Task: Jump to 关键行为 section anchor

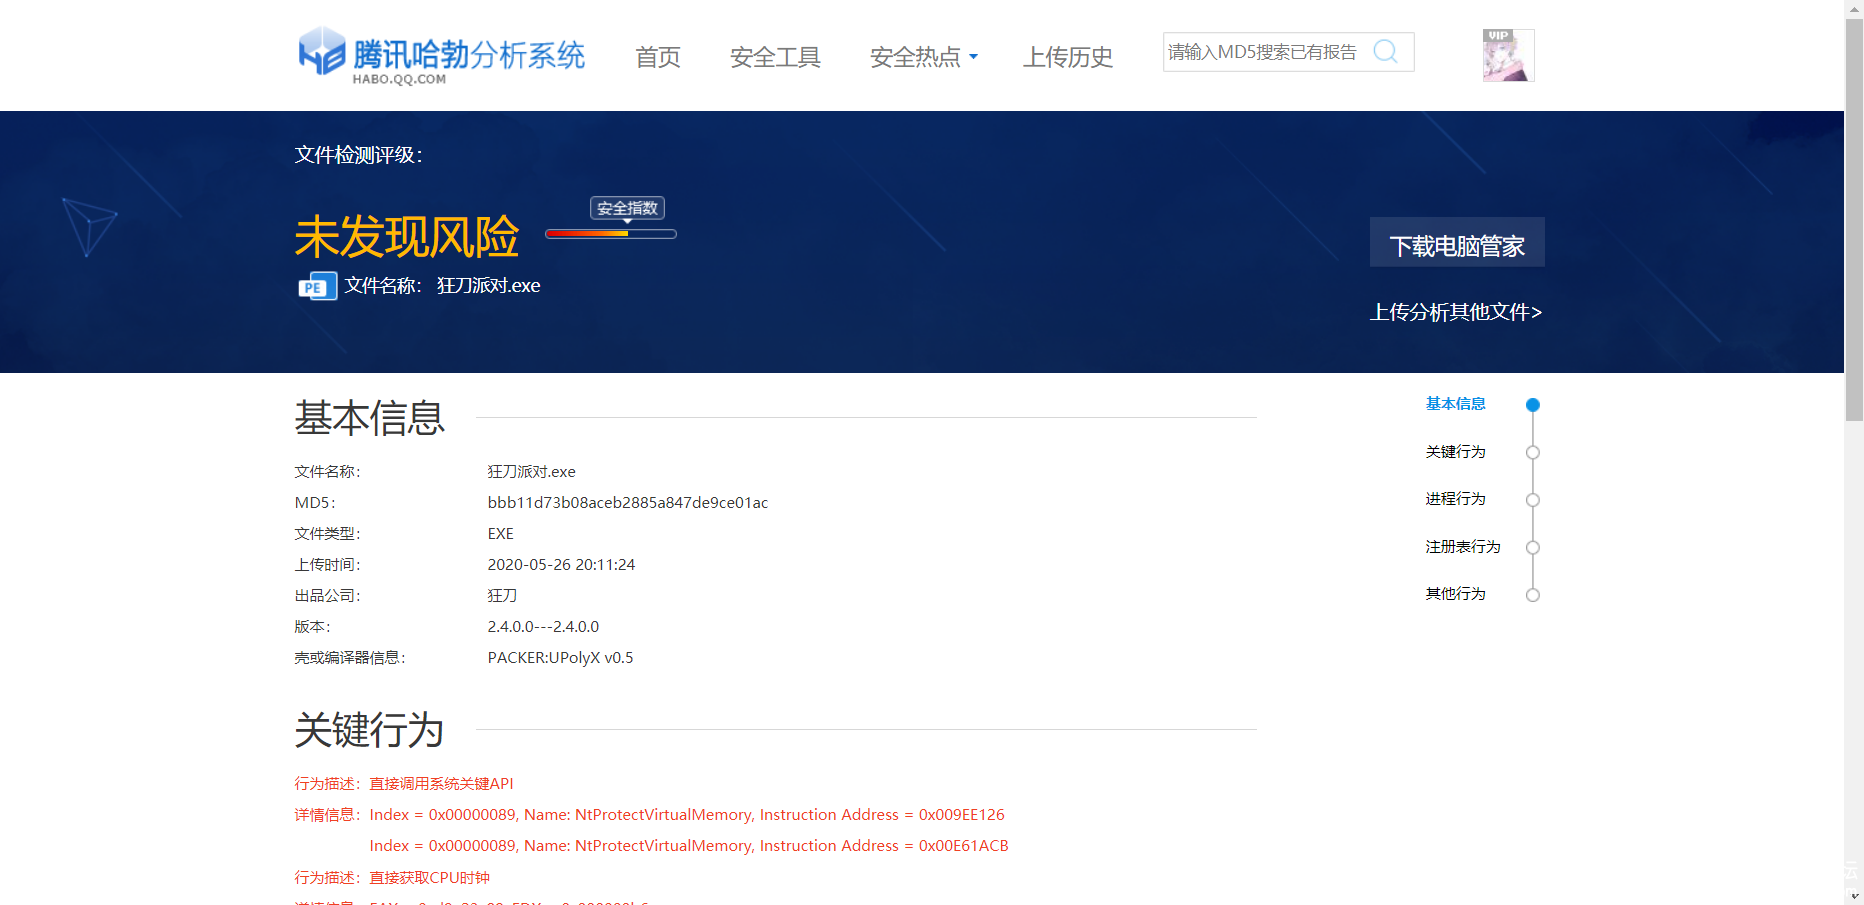Action: tap(1456, 452)
